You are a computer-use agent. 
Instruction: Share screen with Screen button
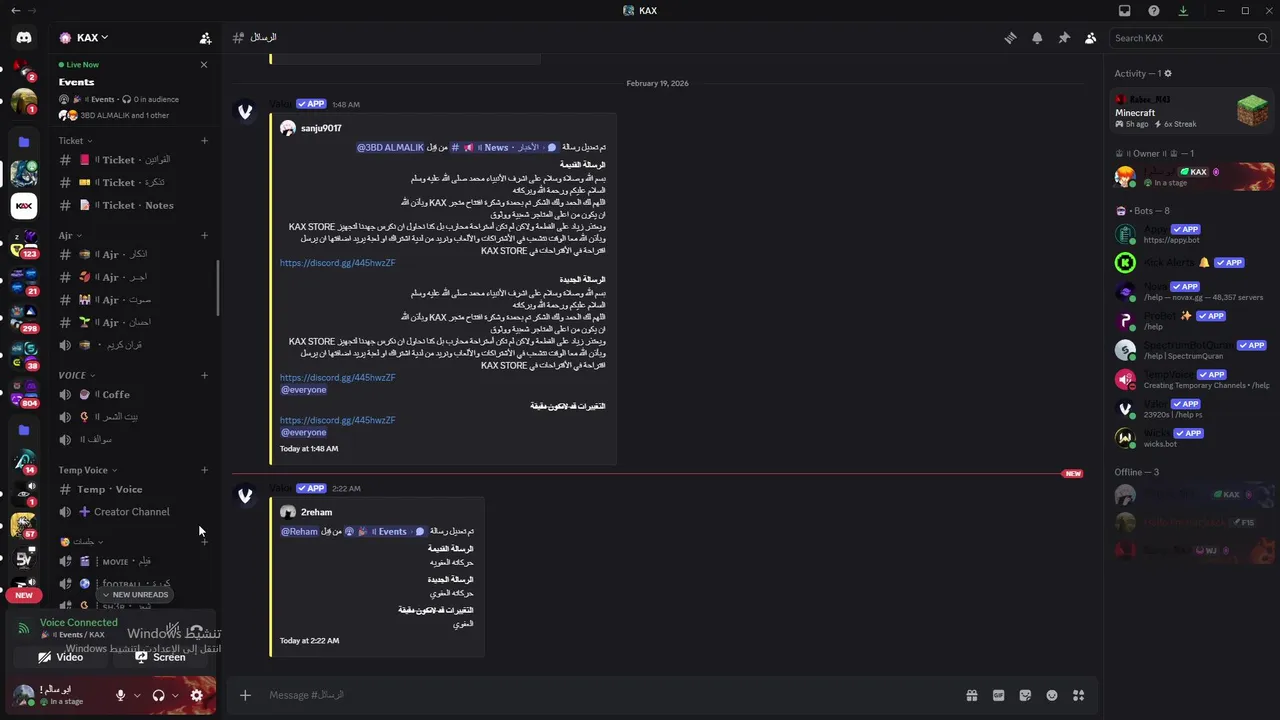coord(160,657)
